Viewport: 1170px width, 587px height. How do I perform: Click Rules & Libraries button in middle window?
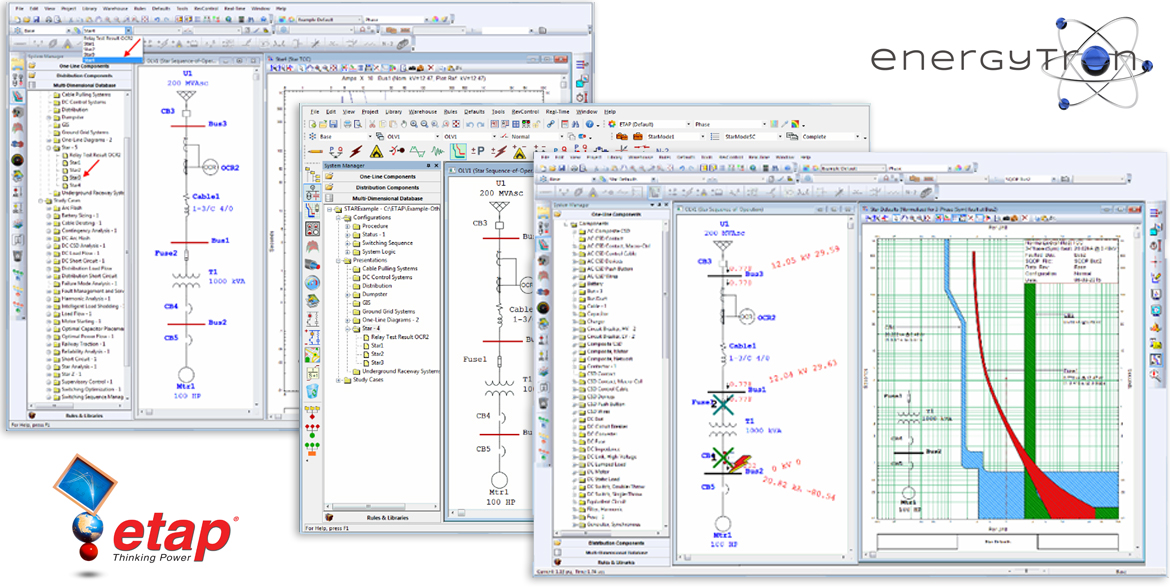pos(382,517)
